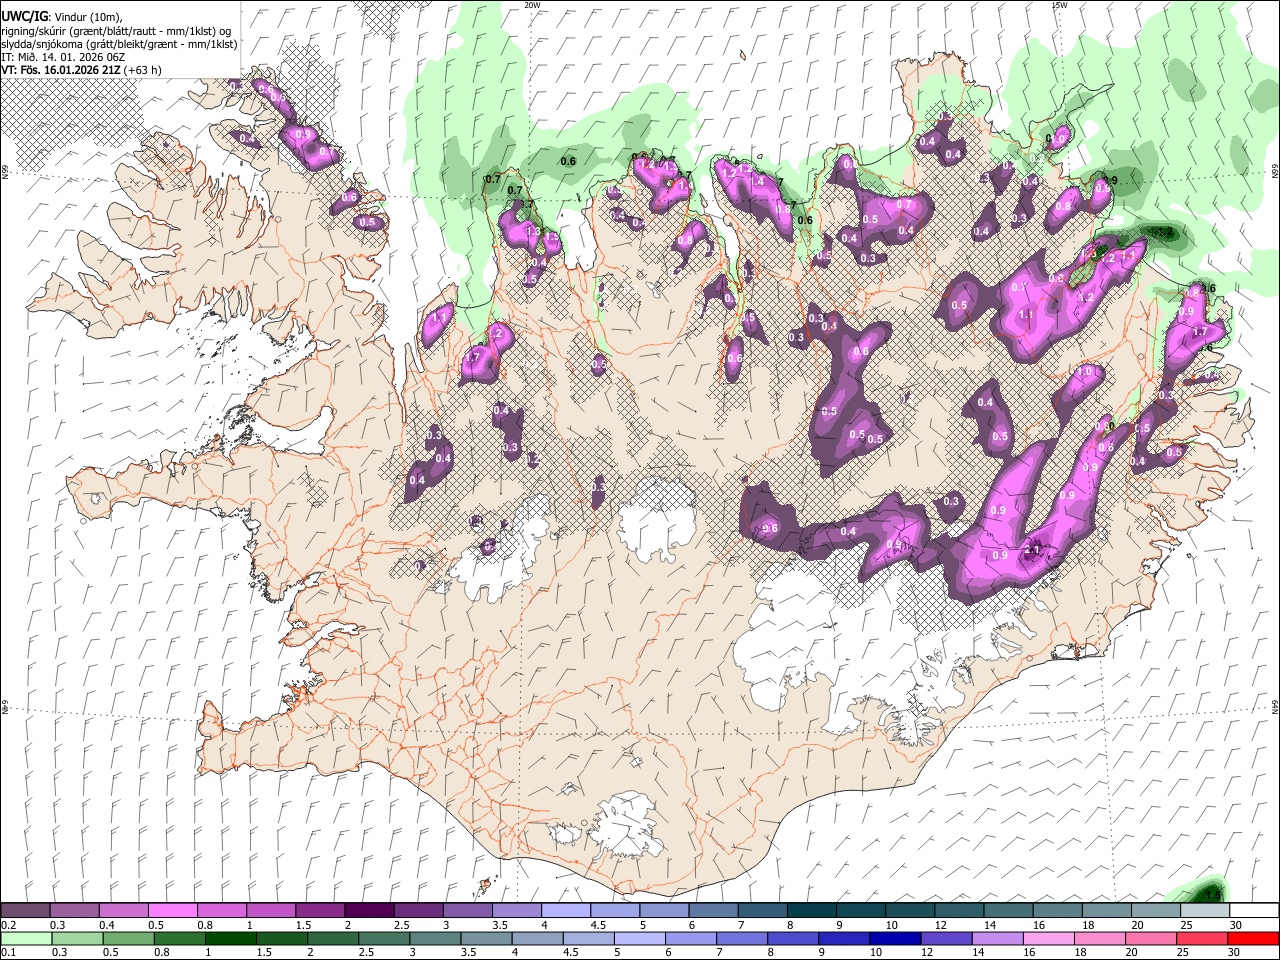Click the '30' label on the lower legend row
Viewport: 1280px width, 960px height.
pyautogui.click(x=1236, y=952)
